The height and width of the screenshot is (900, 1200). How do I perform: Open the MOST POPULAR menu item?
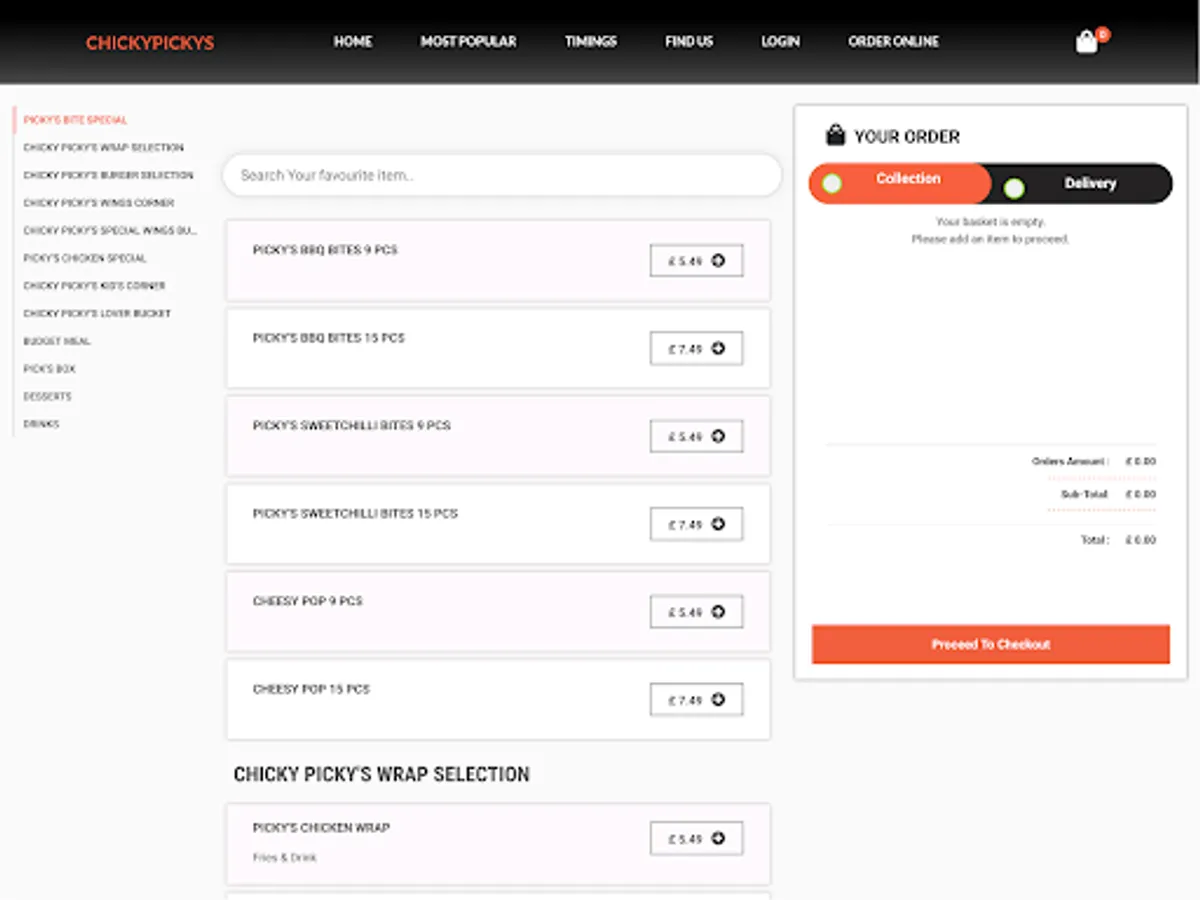[468, 41]
